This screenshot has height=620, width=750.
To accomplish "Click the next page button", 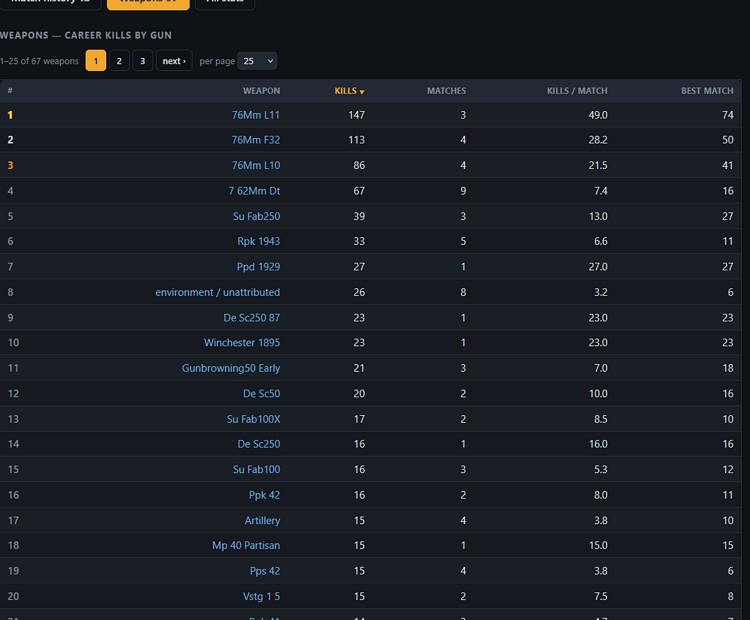I will point(174,61).
